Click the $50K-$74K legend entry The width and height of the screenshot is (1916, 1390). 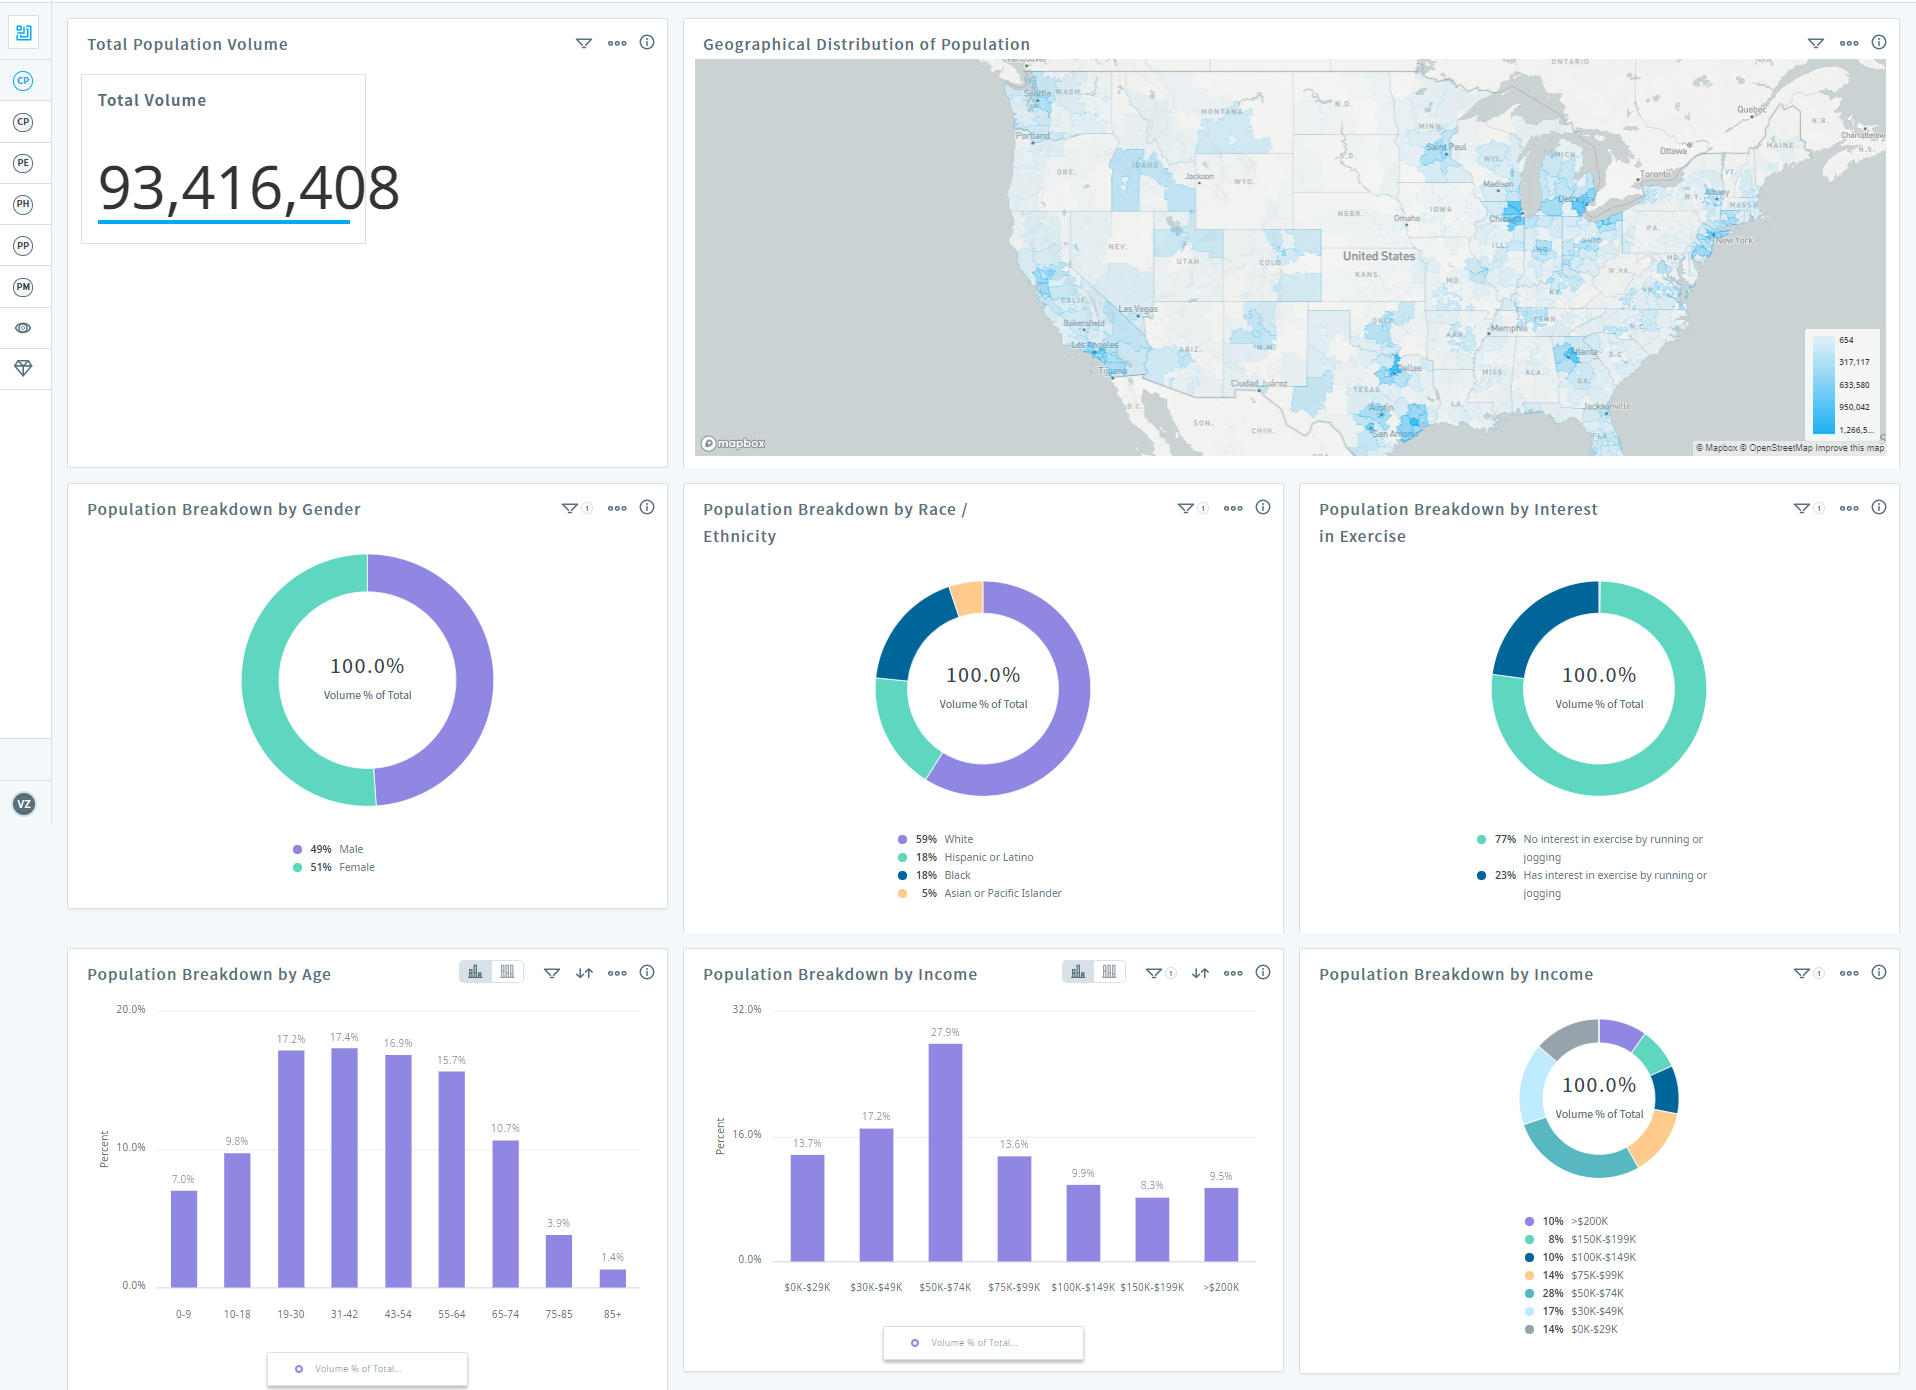pyautogui.click(x=1573, y=1293)
